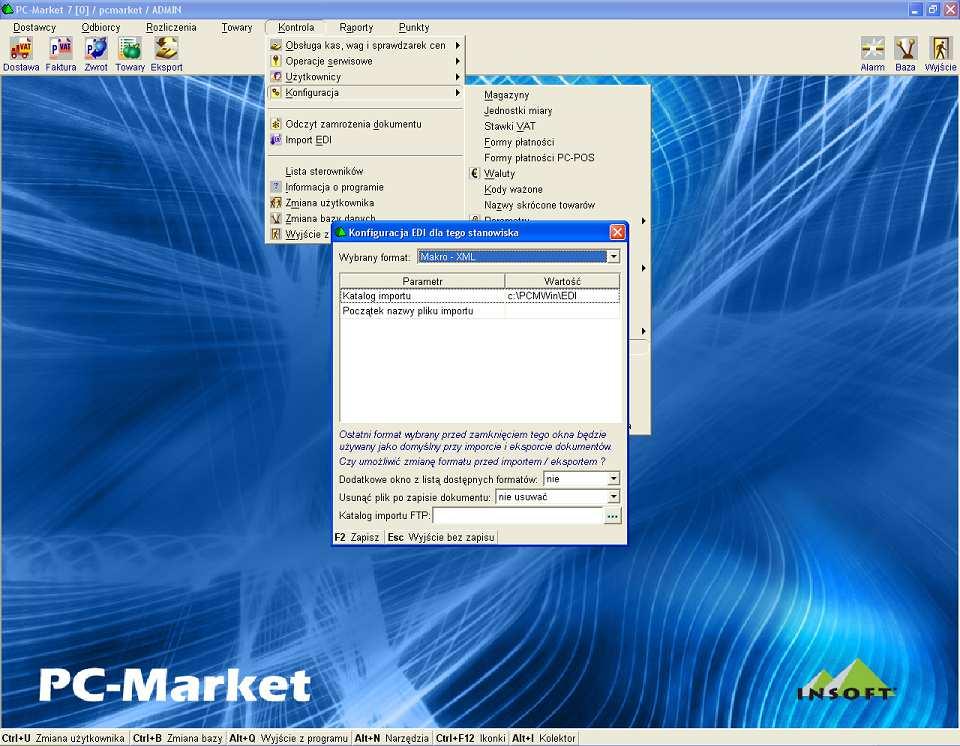Screen dimensions: 960x746
Task: Click Alt+I Kolektor status button
Action: 544,738
